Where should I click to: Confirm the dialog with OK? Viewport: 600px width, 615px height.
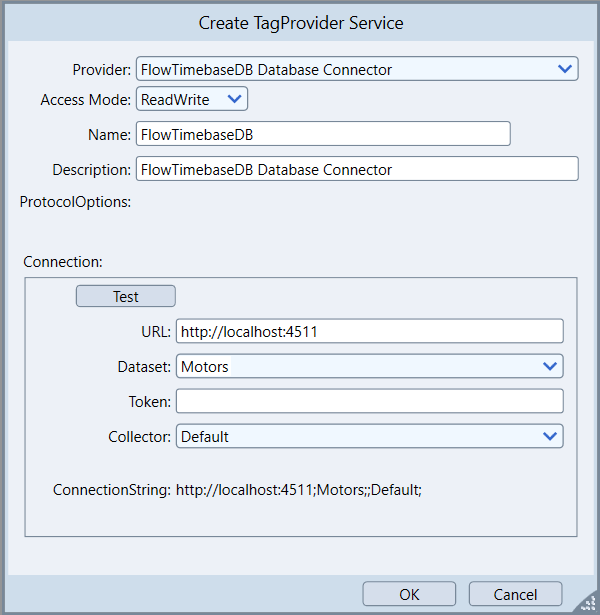tap(409, 594)
